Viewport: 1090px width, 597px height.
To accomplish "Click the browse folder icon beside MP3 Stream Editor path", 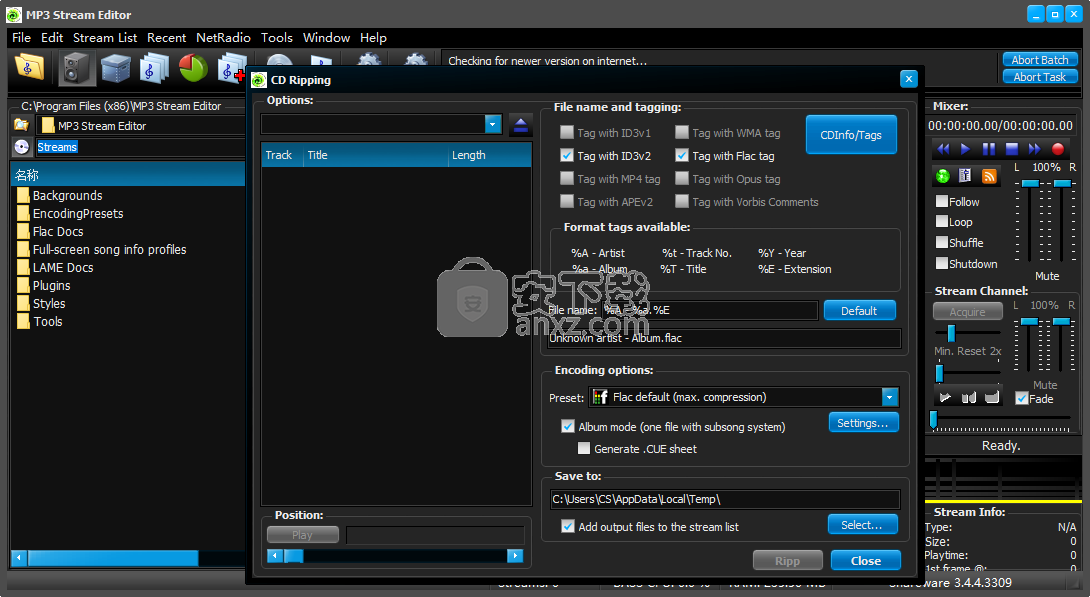I will coord(22,125).
